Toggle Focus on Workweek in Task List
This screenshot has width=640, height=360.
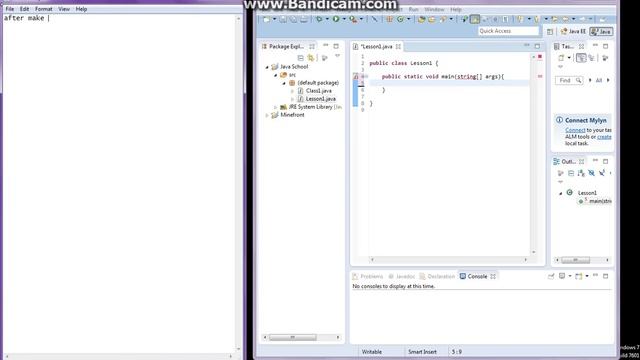[x=605, y=58]
